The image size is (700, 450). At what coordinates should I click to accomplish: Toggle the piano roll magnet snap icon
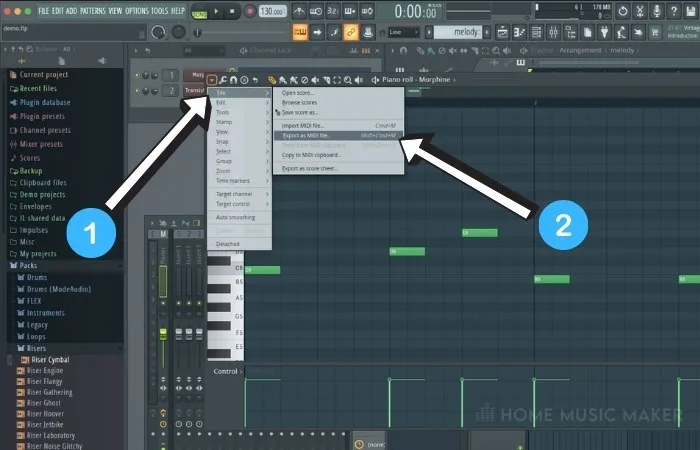pyautogui.click(x=233, y=80)
